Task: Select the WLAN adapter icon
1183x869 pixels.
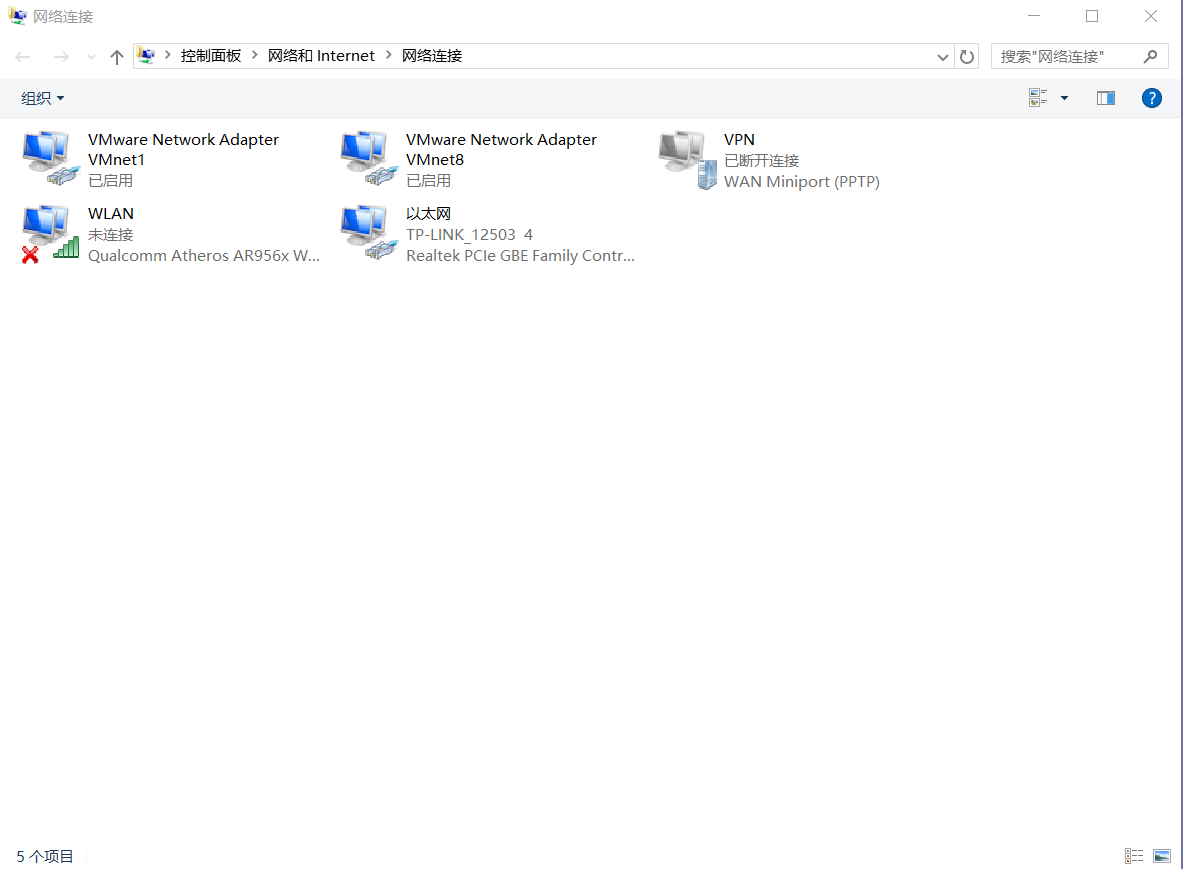Action: (x=51, y=234)
